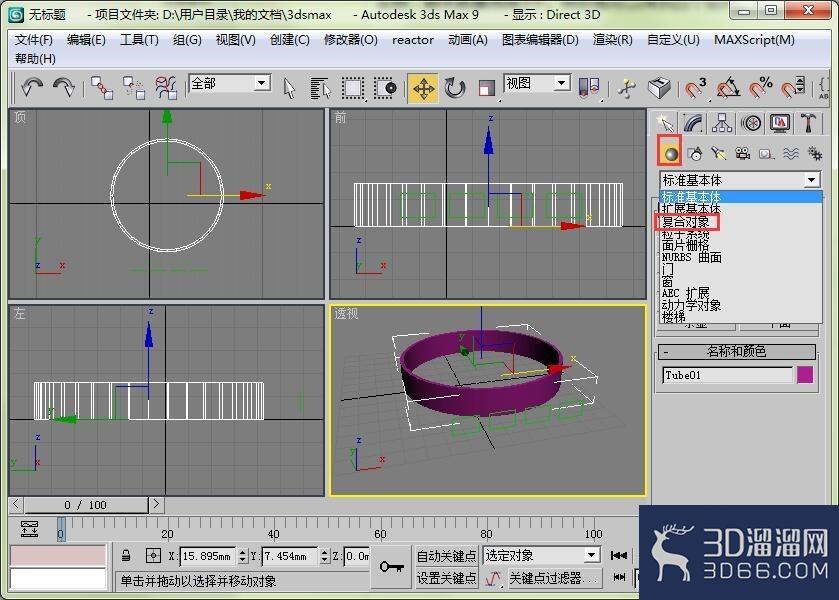Toggle Spinner Snap icon
The image size is (839, 600).
792,87
